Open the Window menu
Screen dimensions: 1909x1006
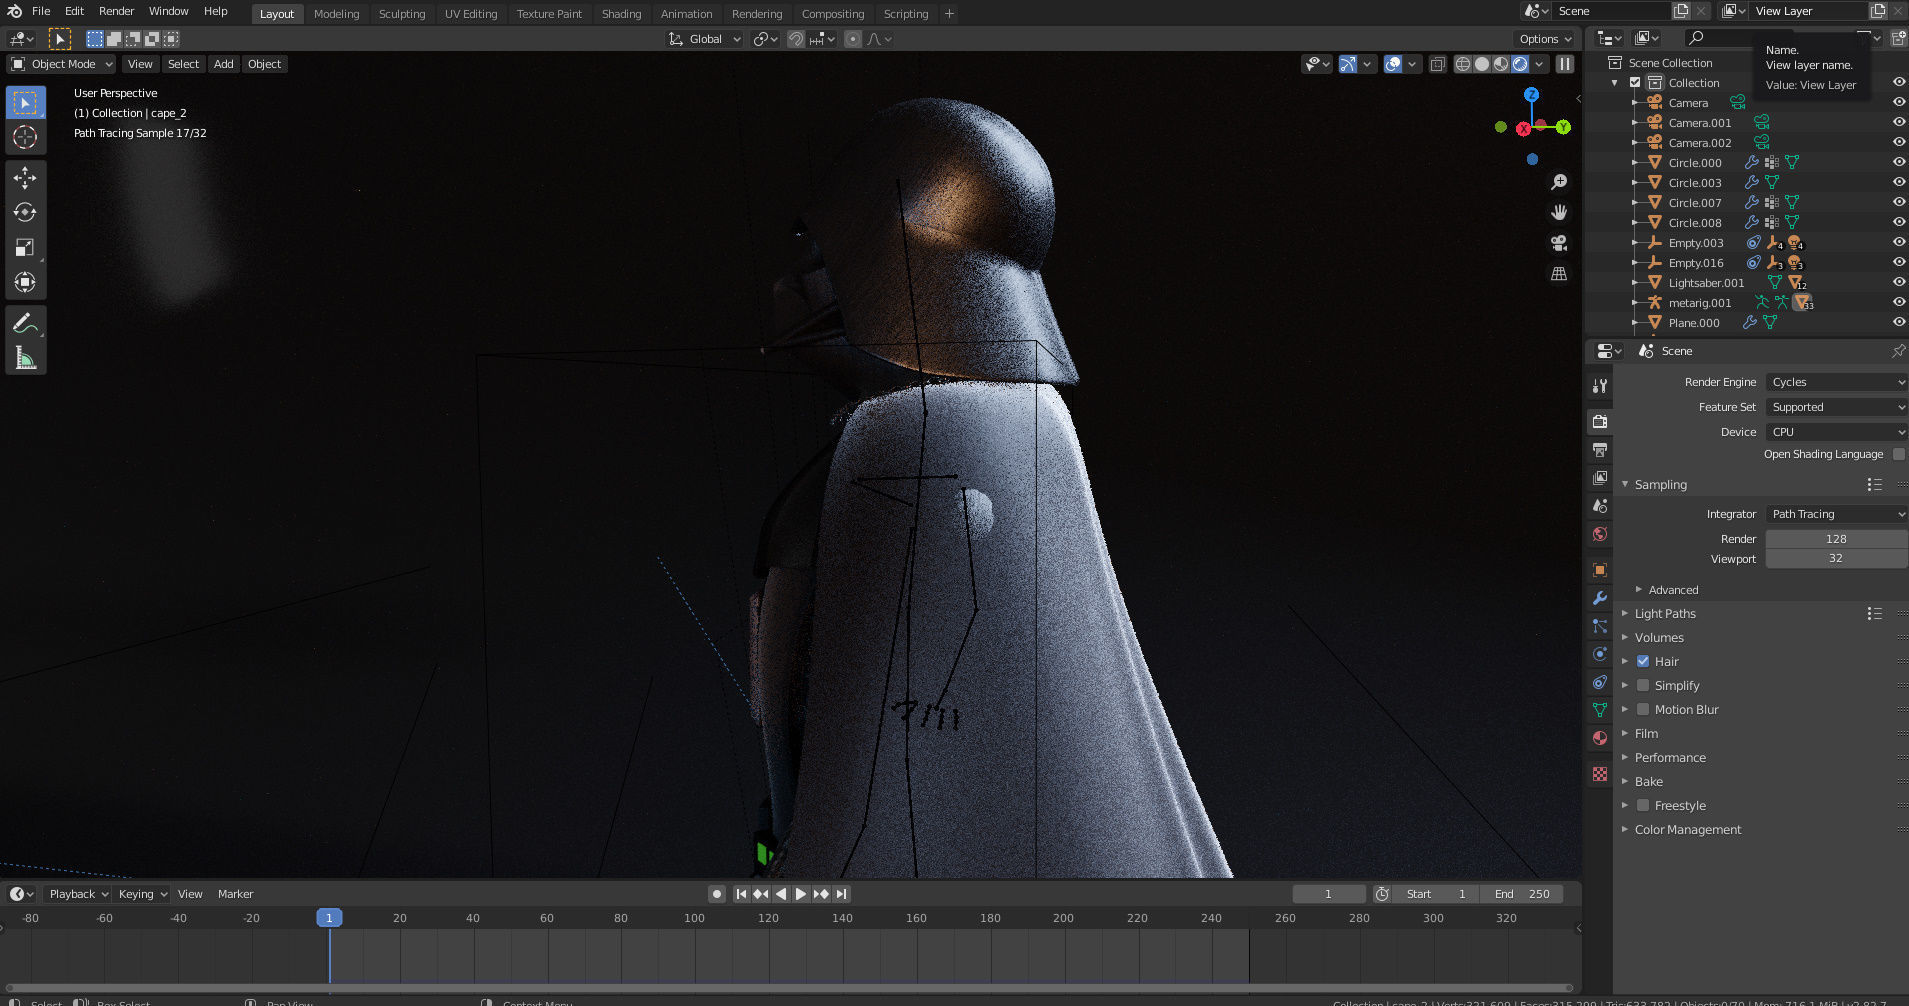(168, 11)
